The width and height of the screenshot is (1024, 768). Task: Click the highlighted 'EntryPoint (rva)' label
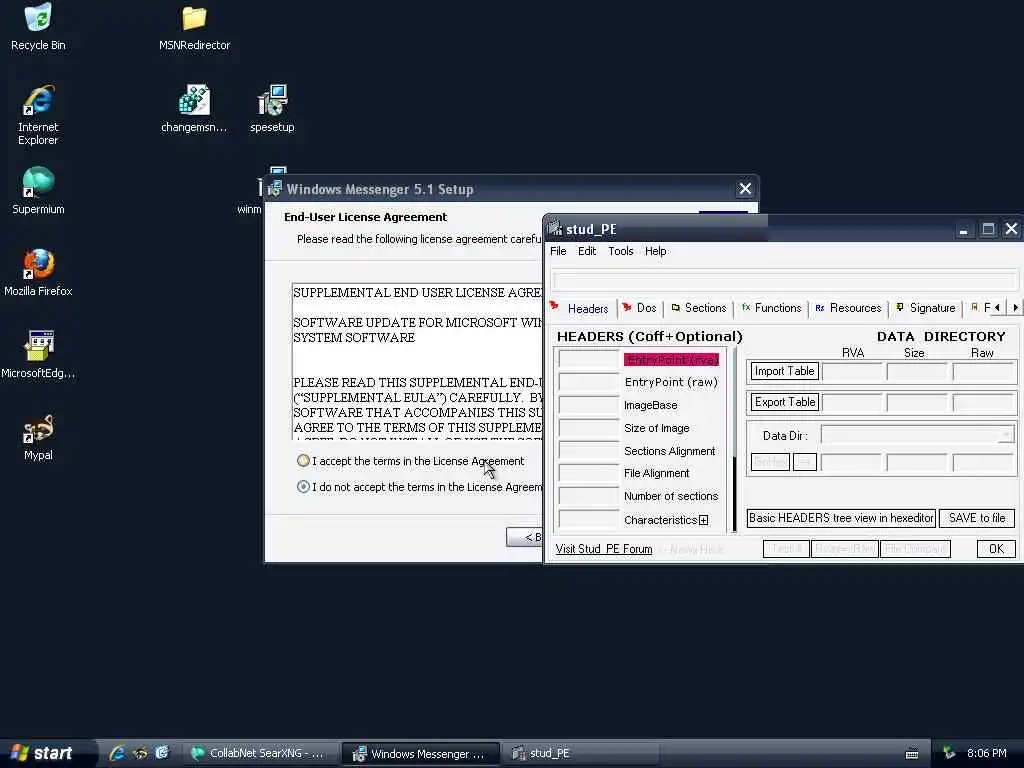pos(671,360)
